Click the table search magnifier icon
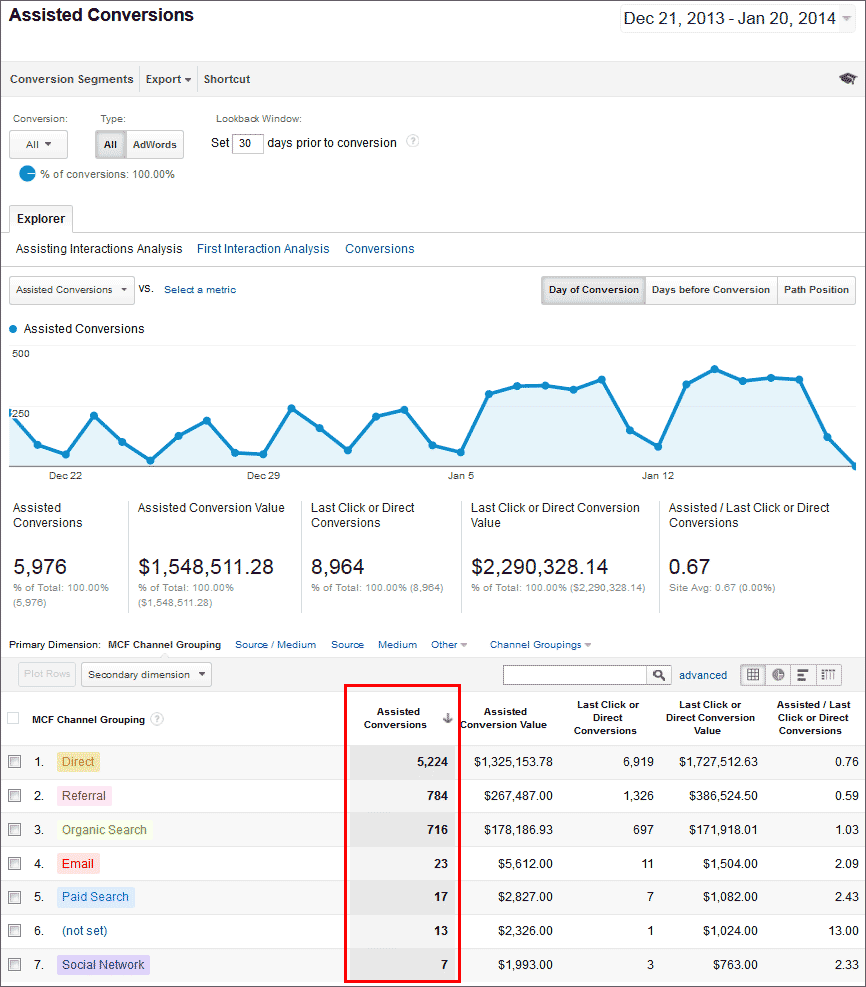The height and width of the screenshot is (987, 866). tap(659, 675)
